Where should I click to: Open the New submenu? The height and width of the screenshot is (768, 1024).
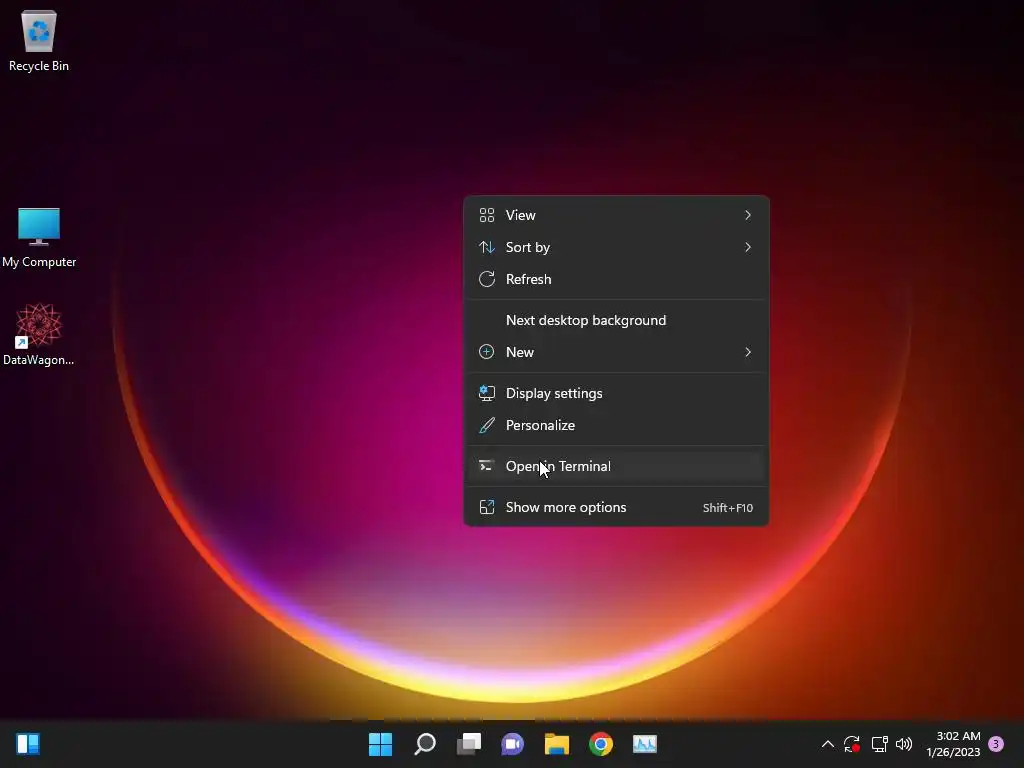616,352
